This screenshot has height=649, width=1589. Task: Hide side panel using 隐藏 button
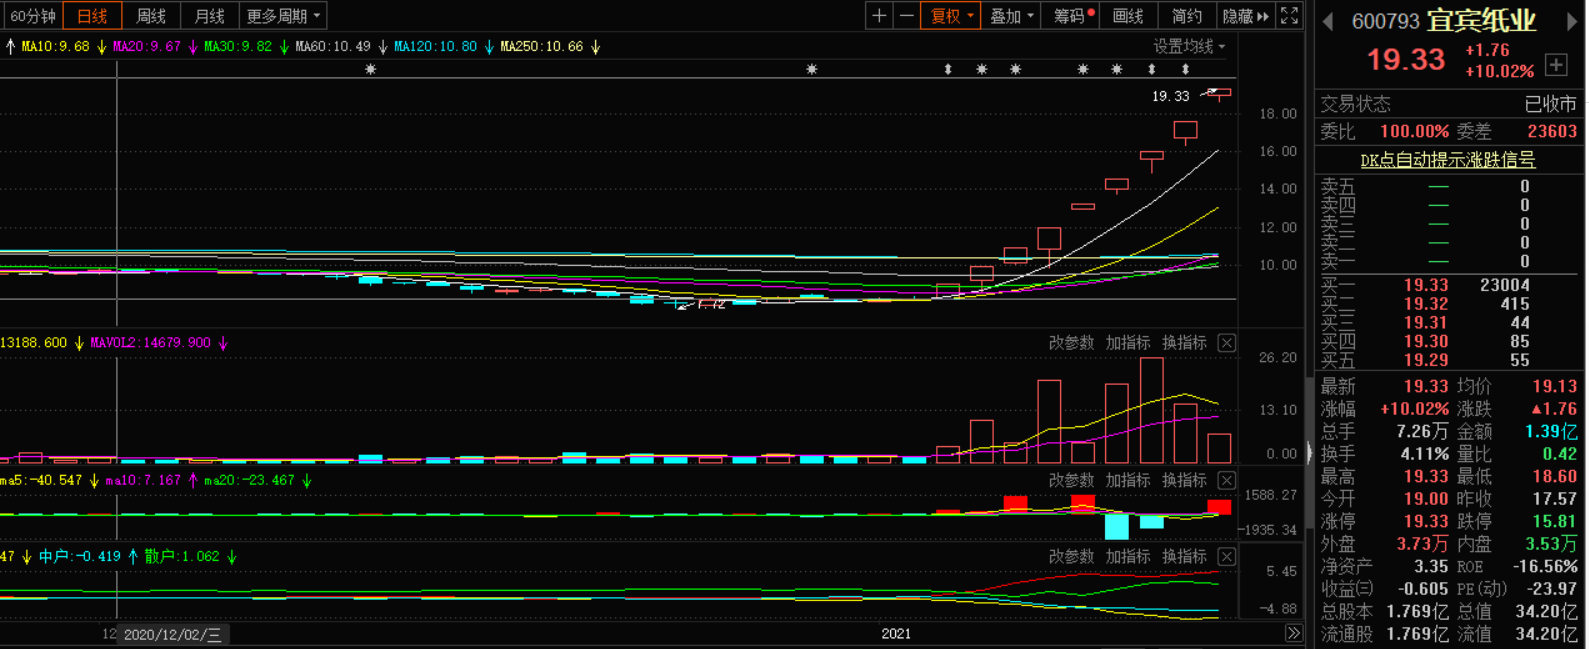(x=1244, y=16)
